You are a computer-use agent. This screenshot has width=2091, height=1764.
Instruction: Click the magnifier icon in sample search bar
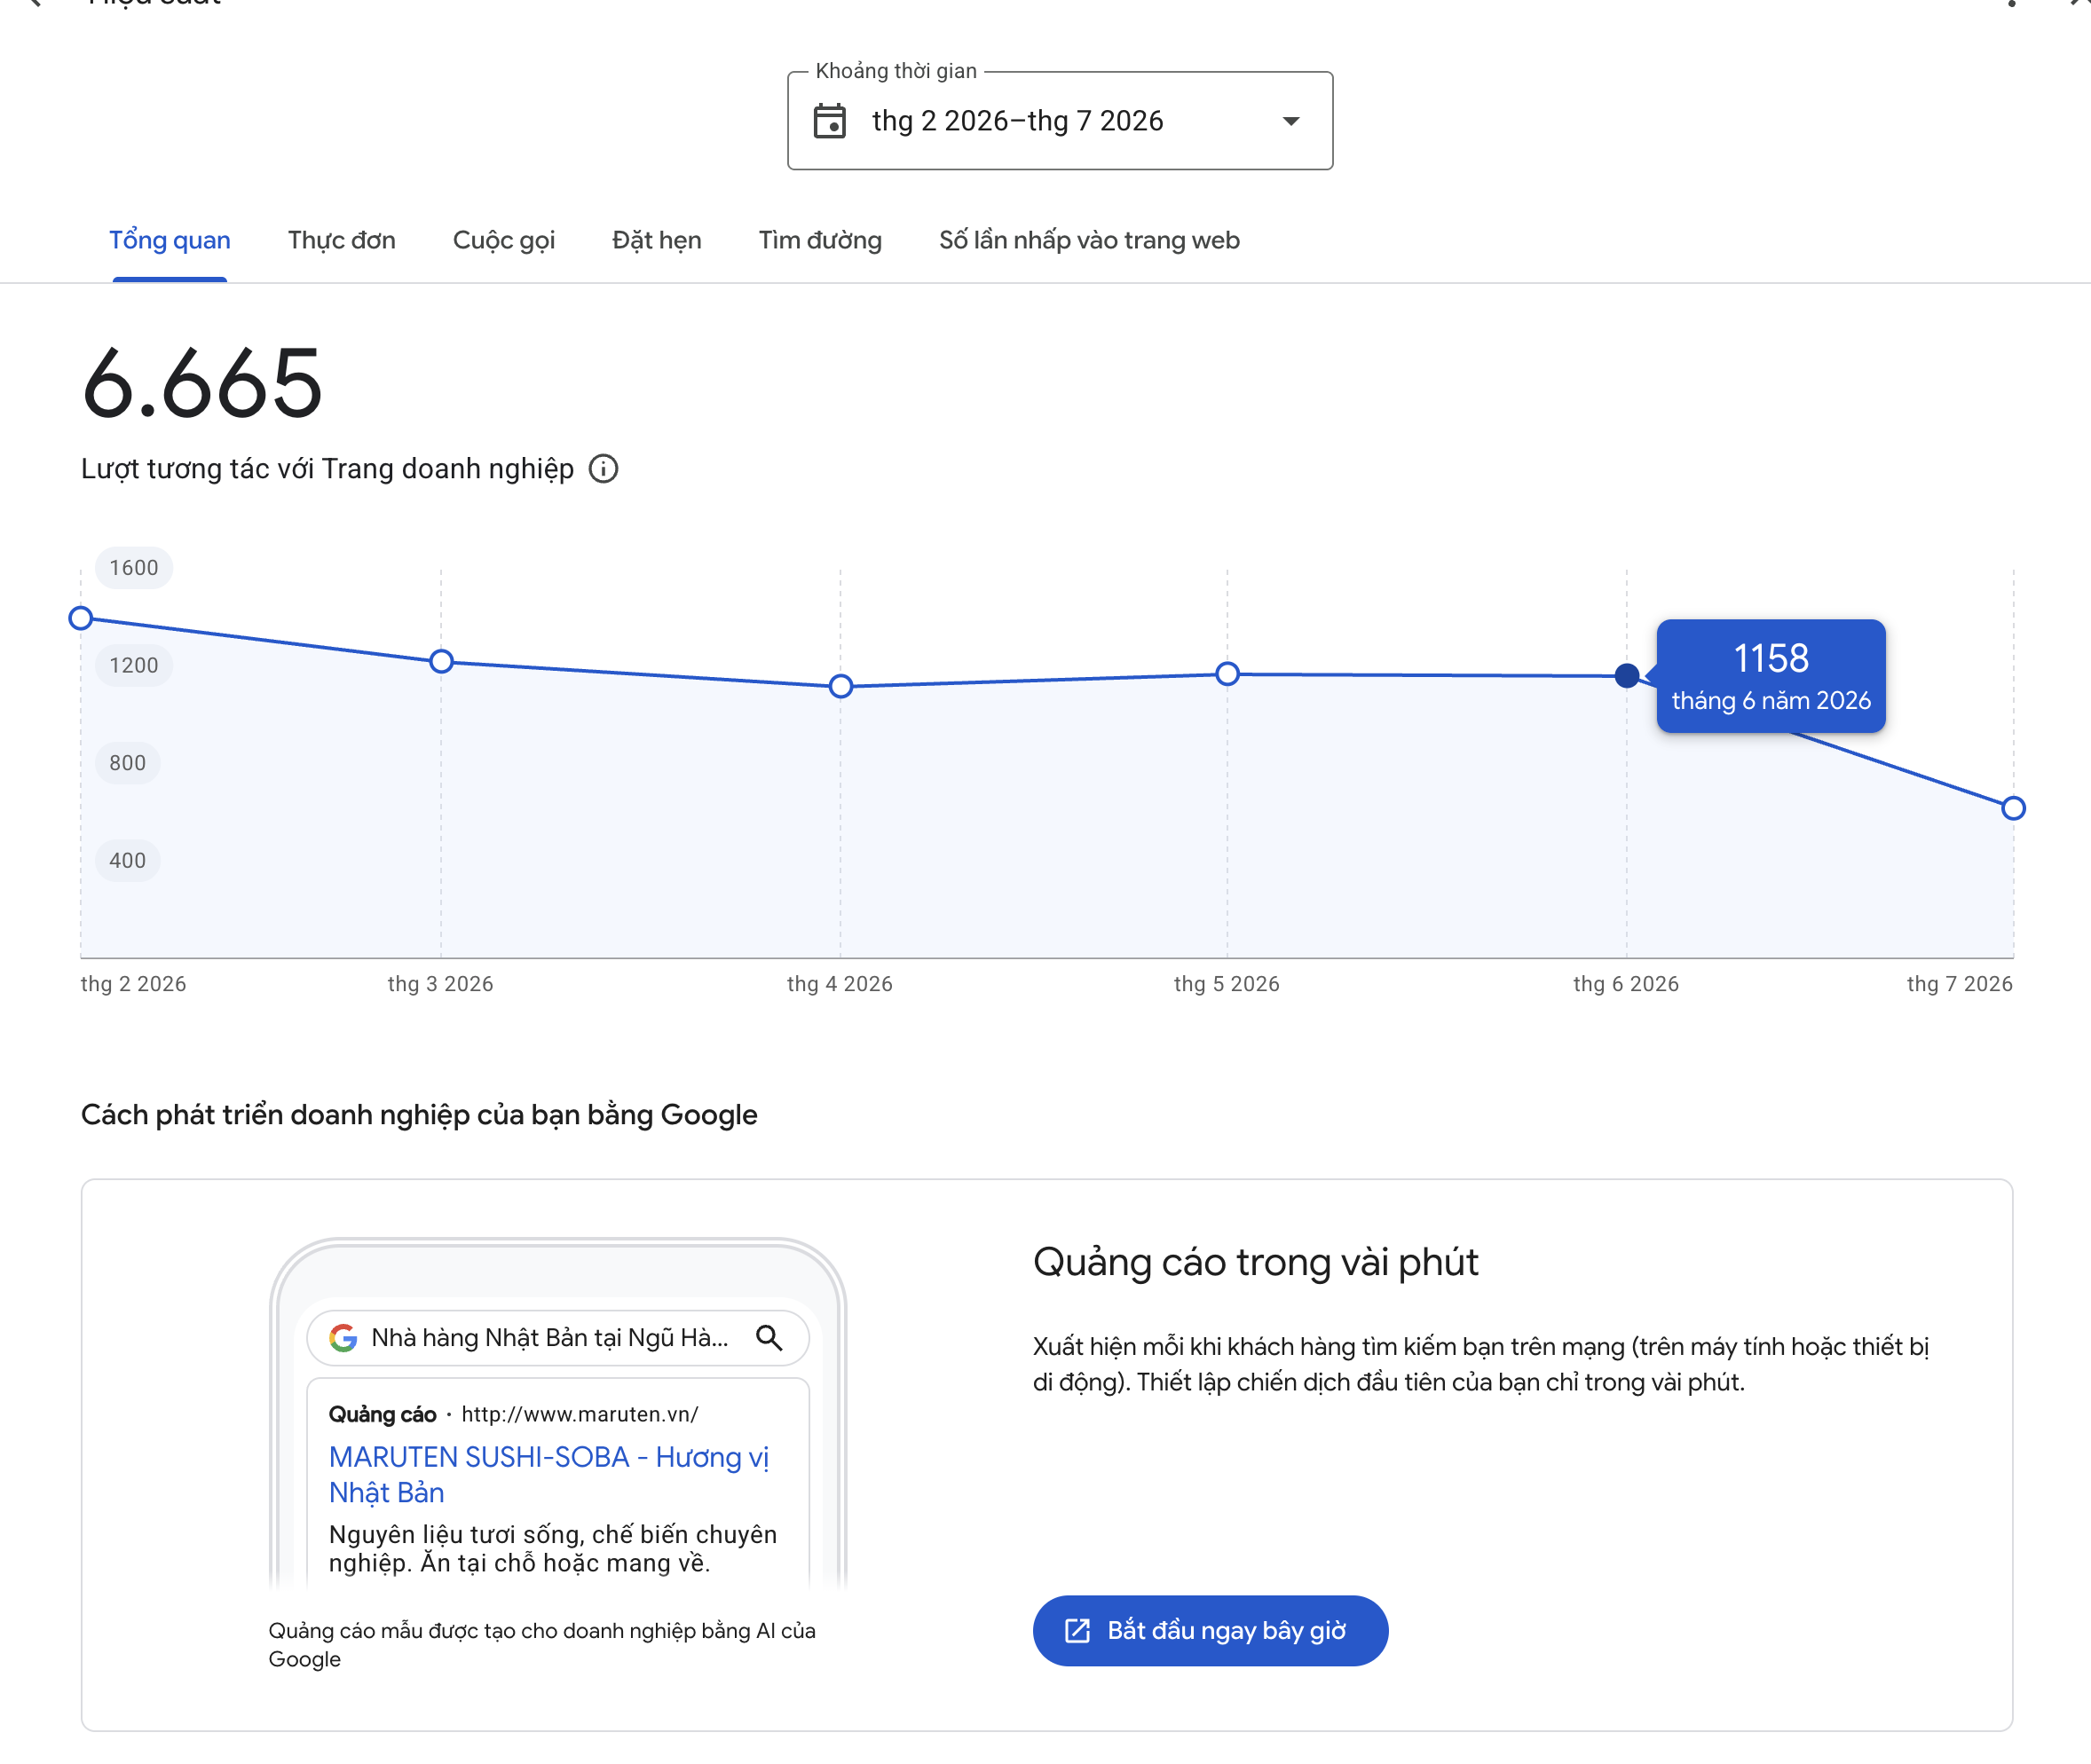[769, 1338]
